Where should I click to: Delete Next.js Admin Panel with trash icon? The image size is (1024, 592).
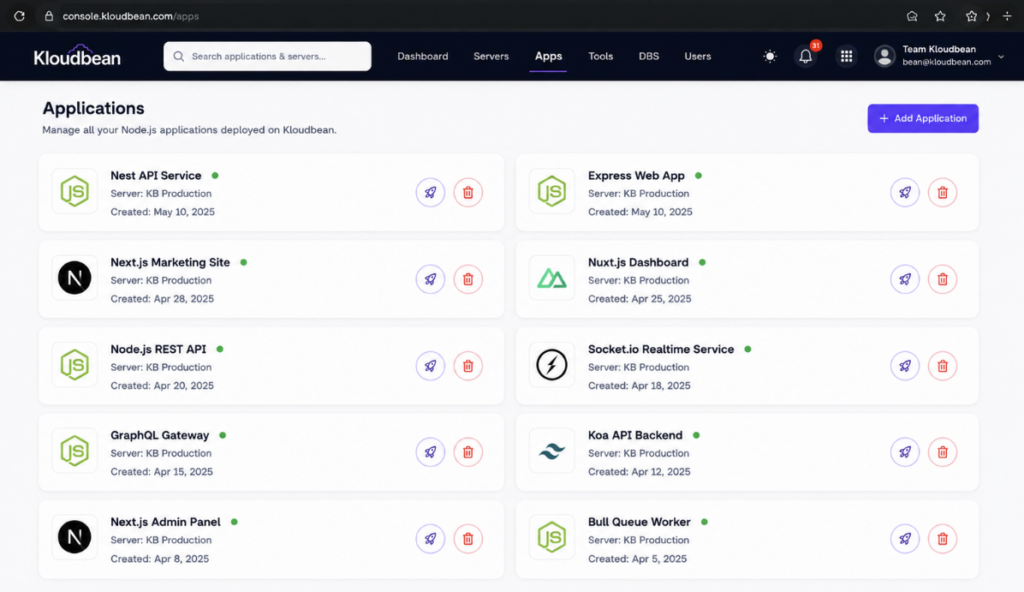pos(468,539)
